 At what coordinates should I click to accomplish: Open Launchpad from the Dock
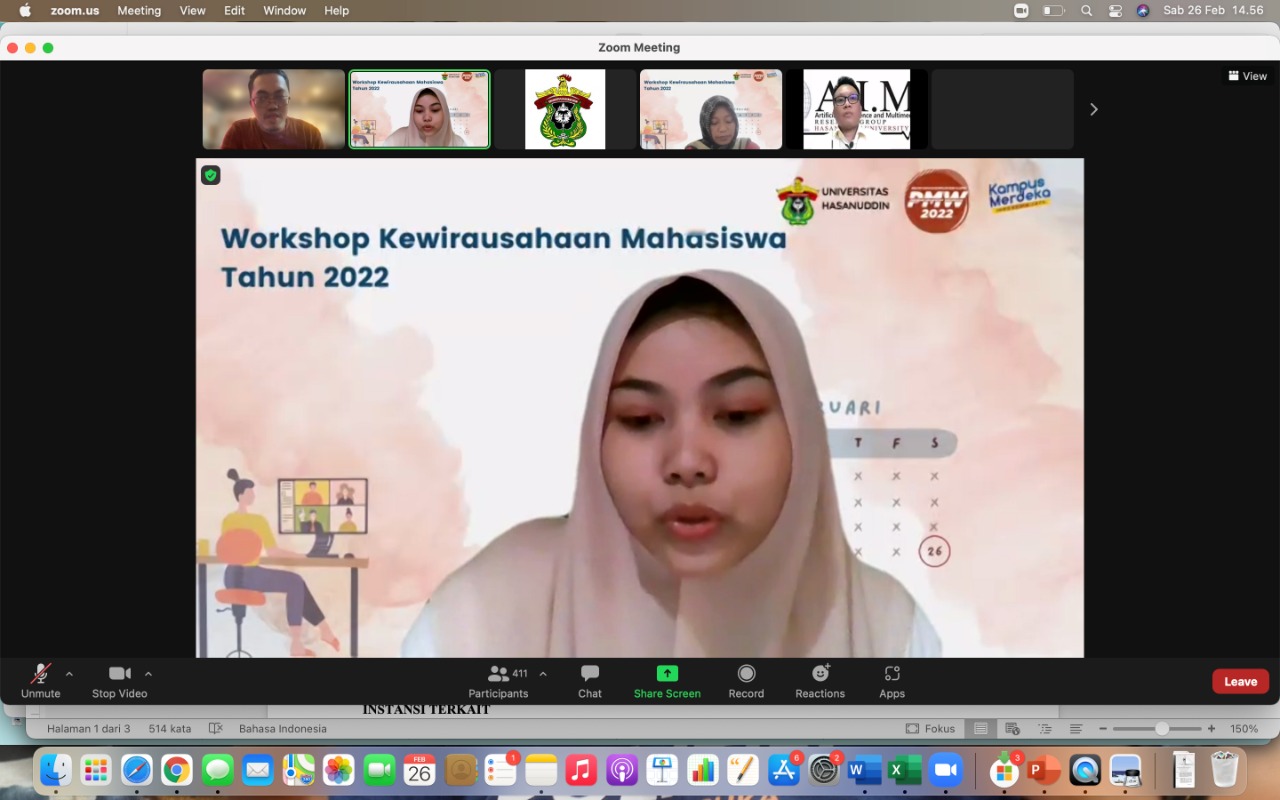pos(96,770)
